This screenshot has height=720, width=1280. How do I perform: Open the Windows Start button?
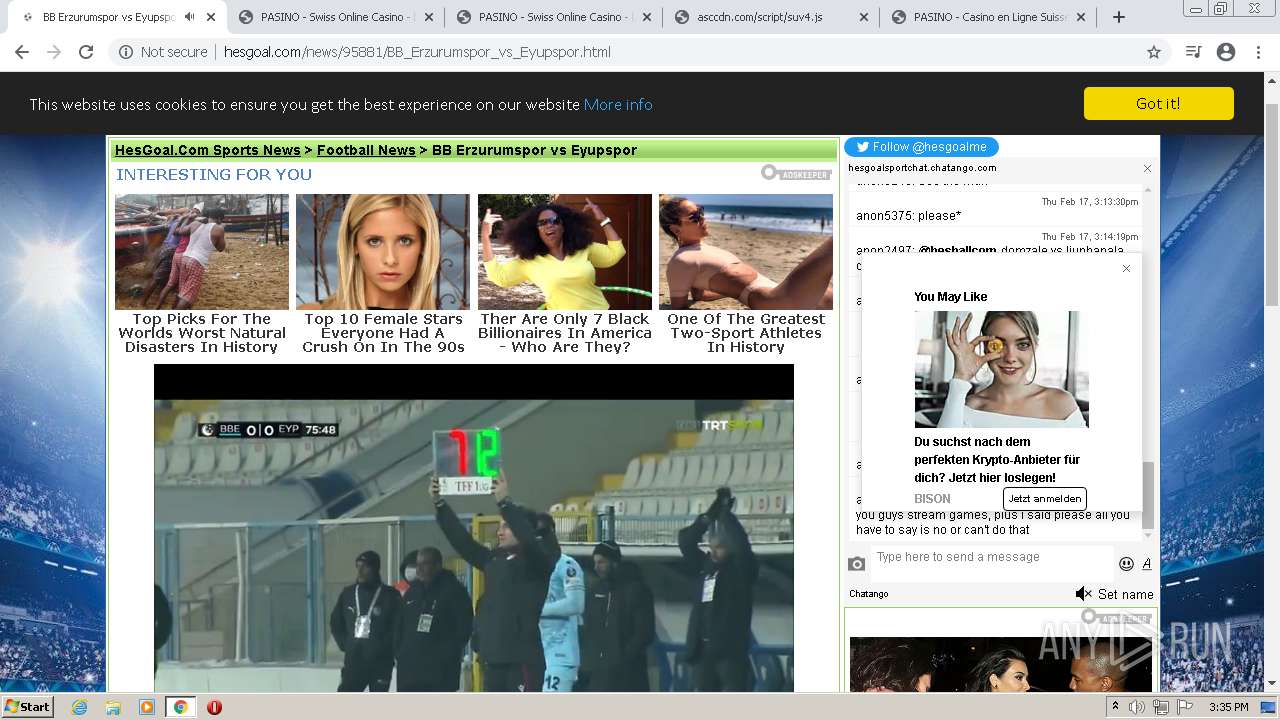pyautogui.click(x=27, y=706)
